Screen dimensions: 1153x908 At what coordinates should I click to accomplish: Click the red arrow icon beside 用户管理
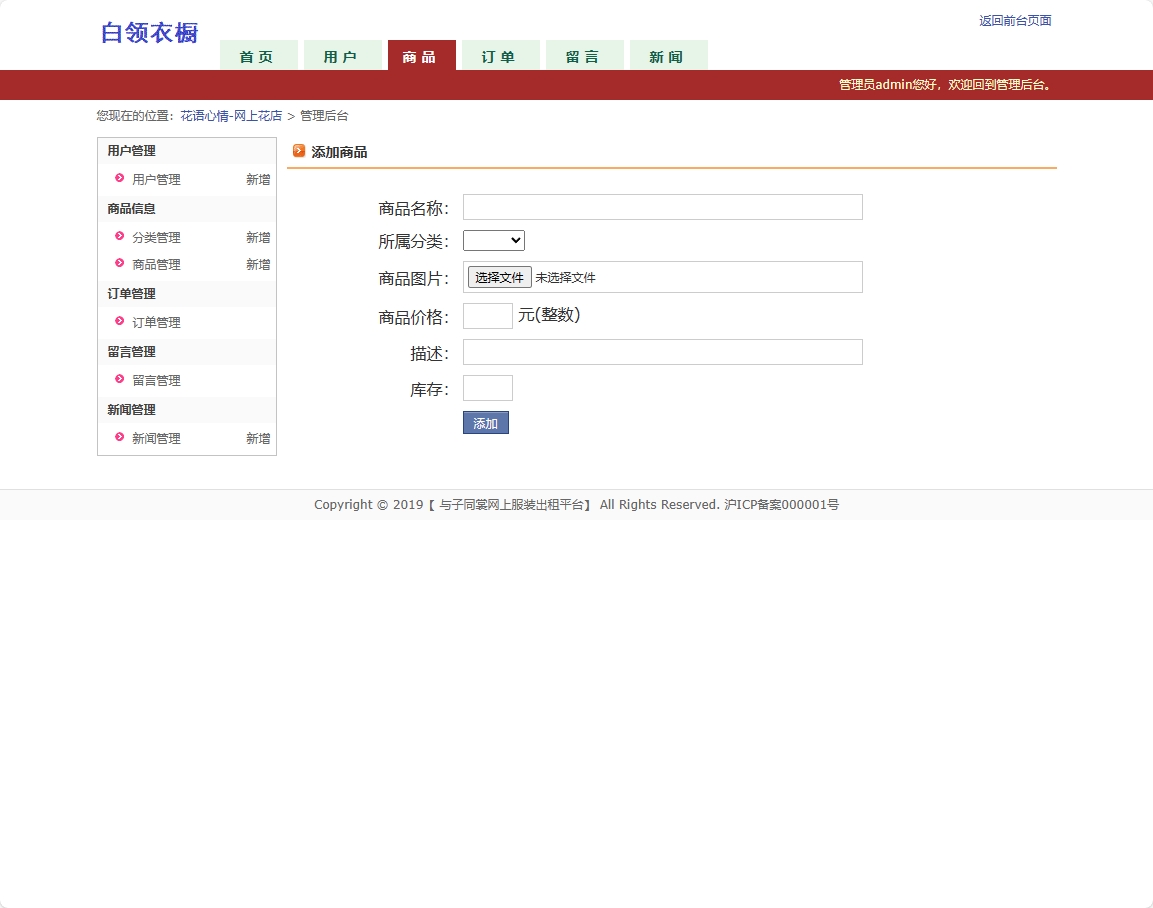pos(119,179)
